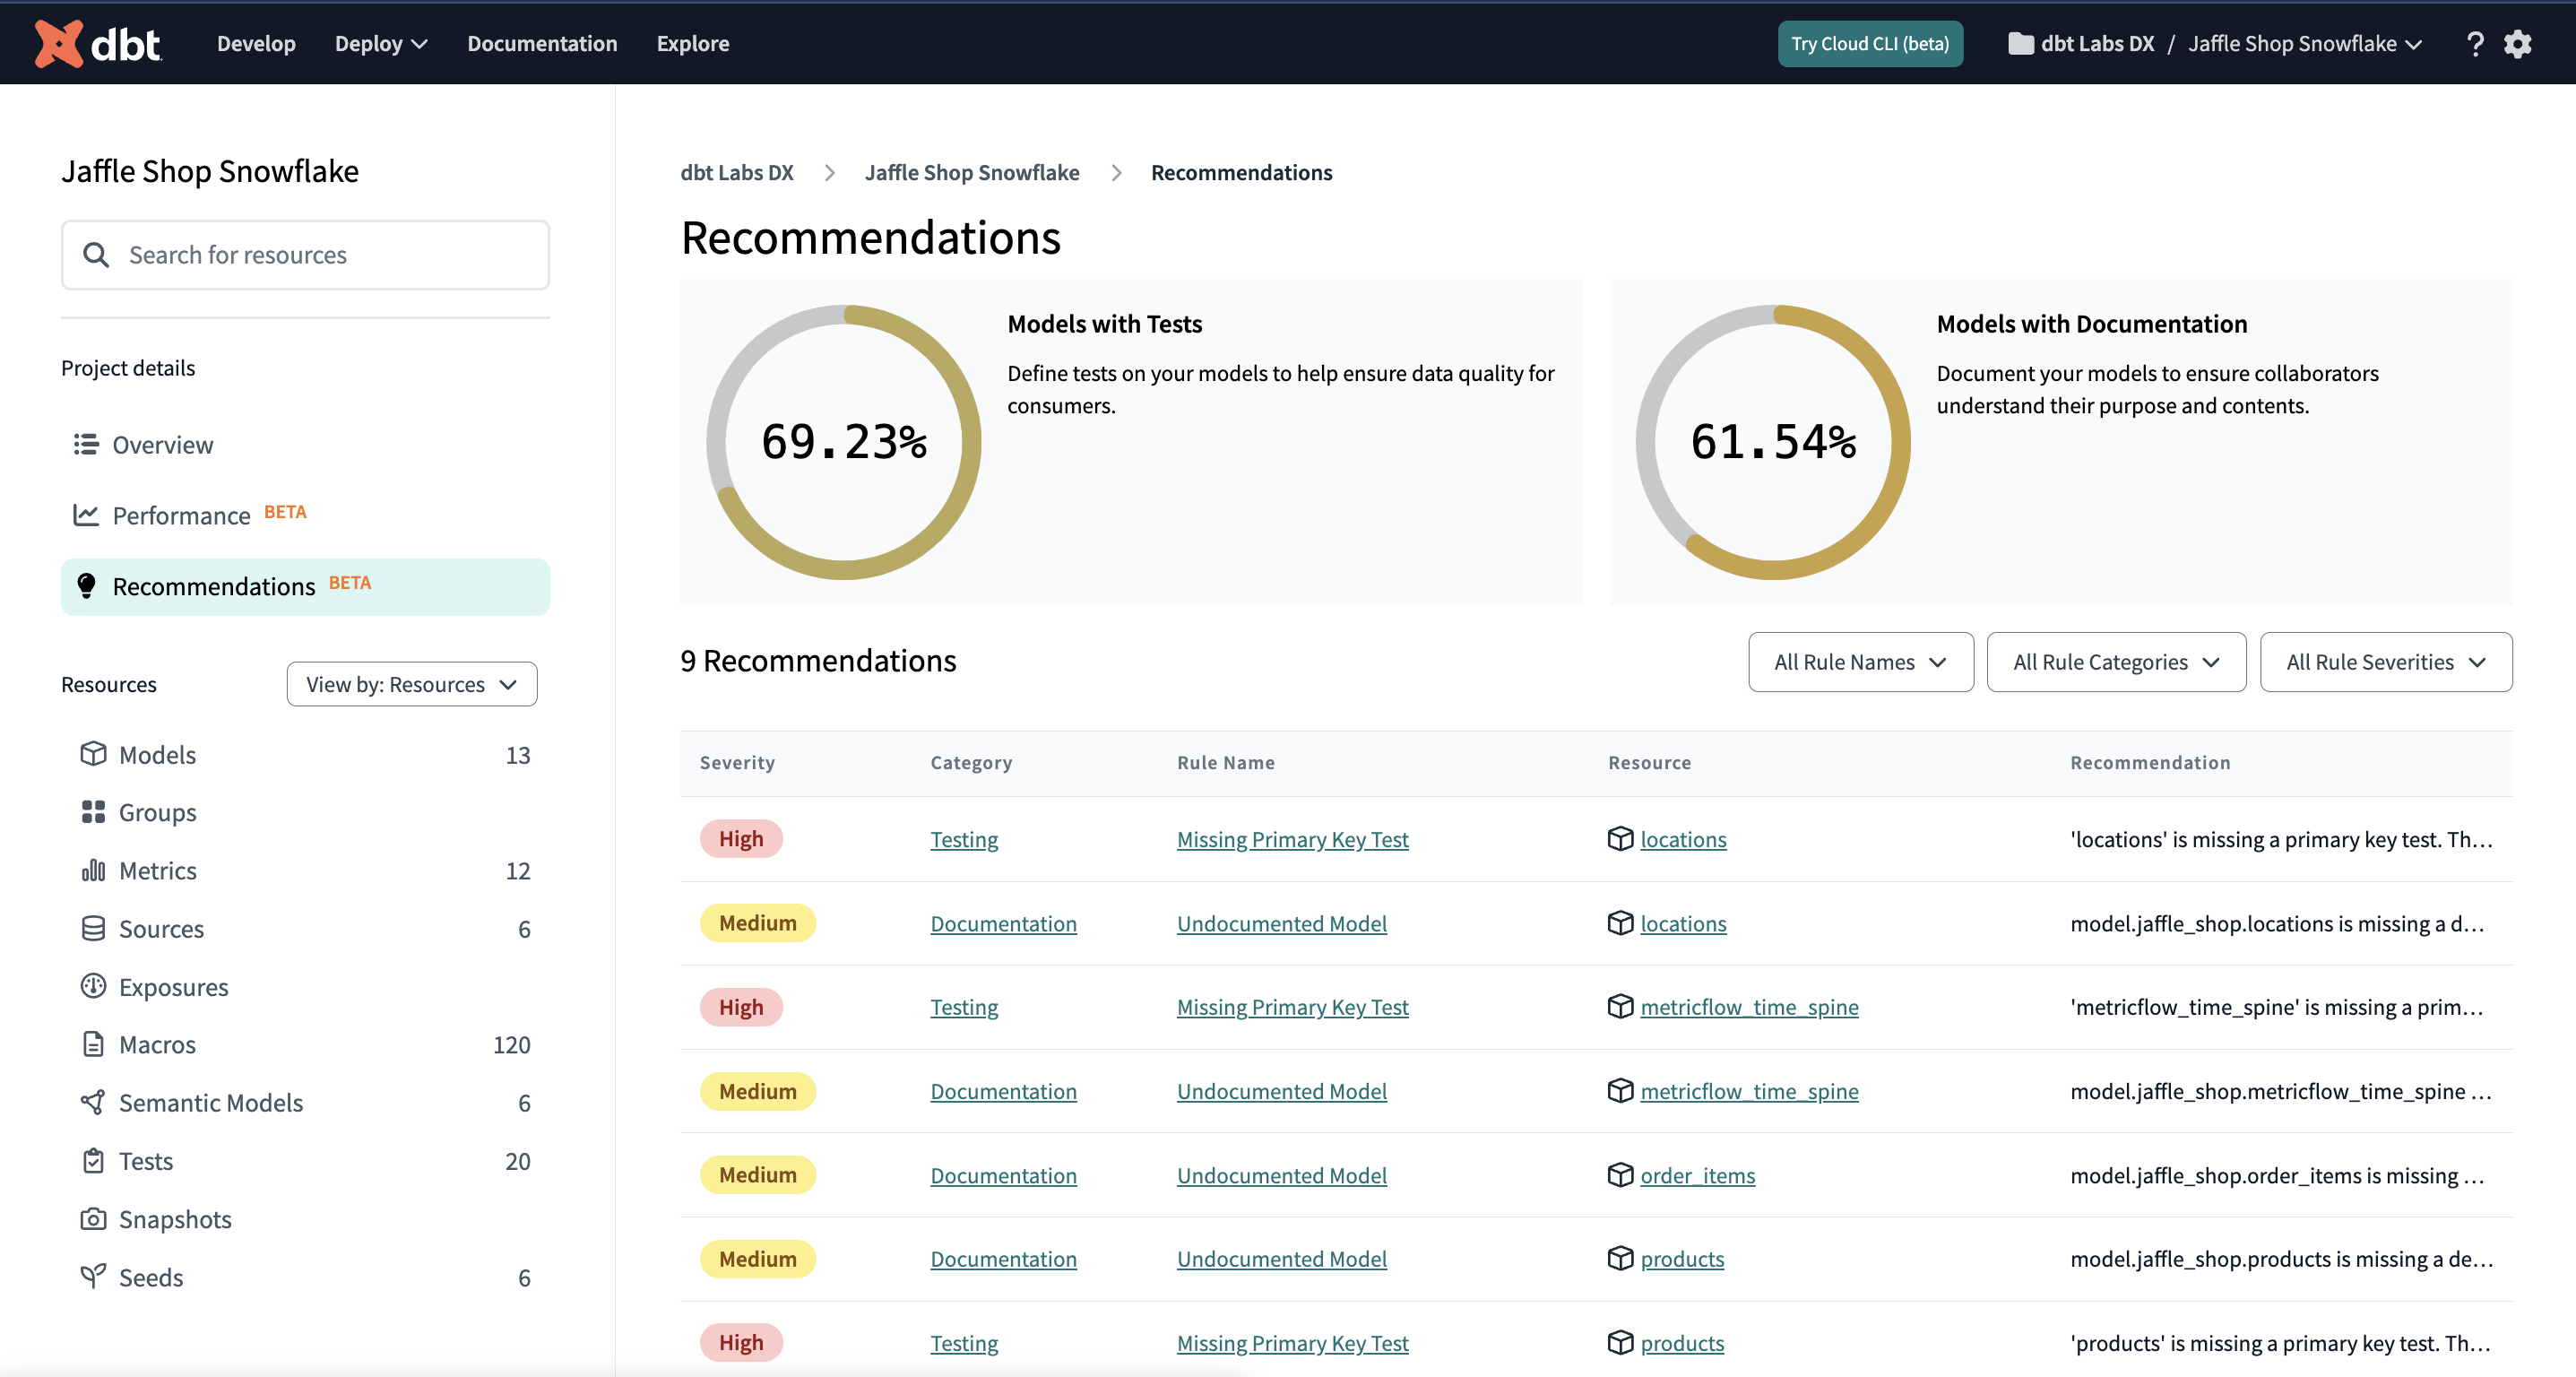Click the settings gear icon
Image resolution: width=2576 pixels, height=1377 pixels.
tap(2519, 43)
